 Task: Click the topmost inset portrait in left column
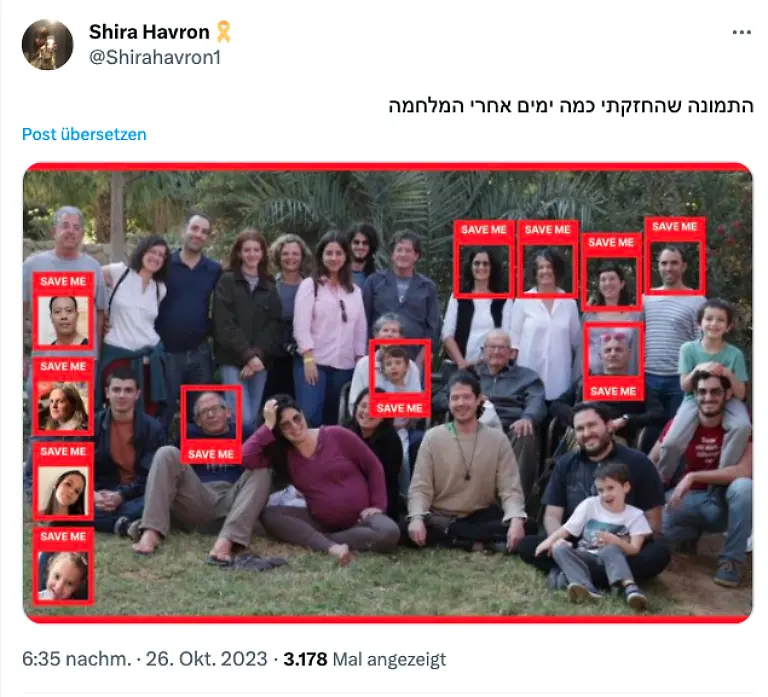[63, 320]
